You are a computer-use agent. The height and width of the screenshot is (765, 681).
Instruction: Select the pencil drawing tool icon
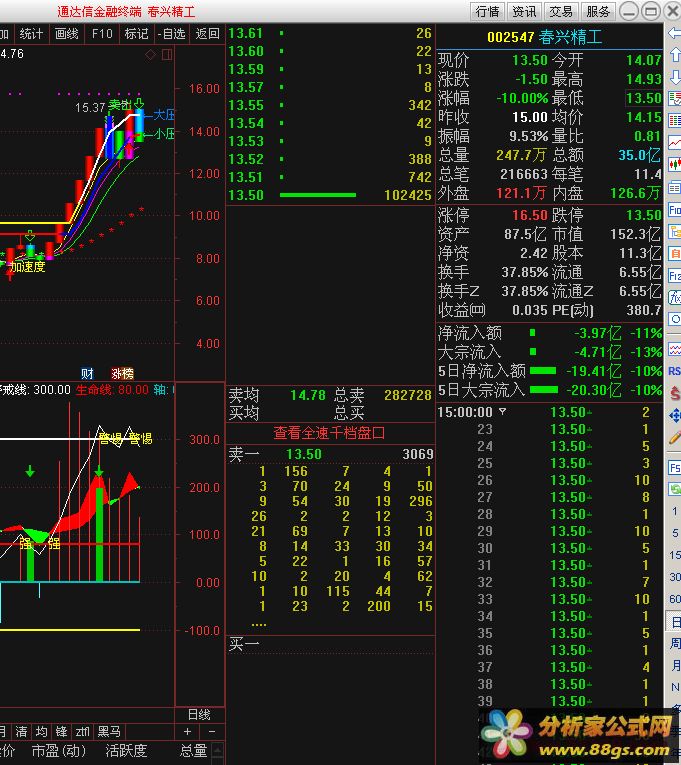coord(675,438)
